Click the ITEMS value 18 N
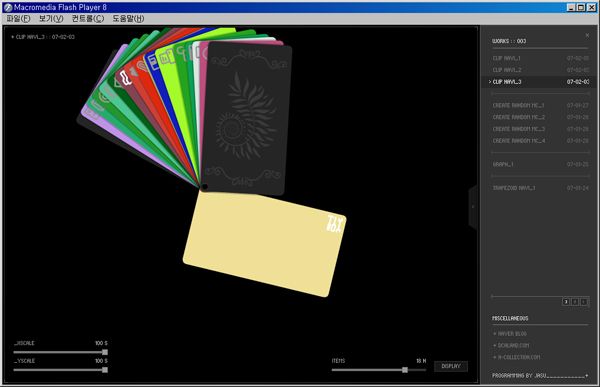Viewport: 600px width, 387px height. [x=421, y=361]
